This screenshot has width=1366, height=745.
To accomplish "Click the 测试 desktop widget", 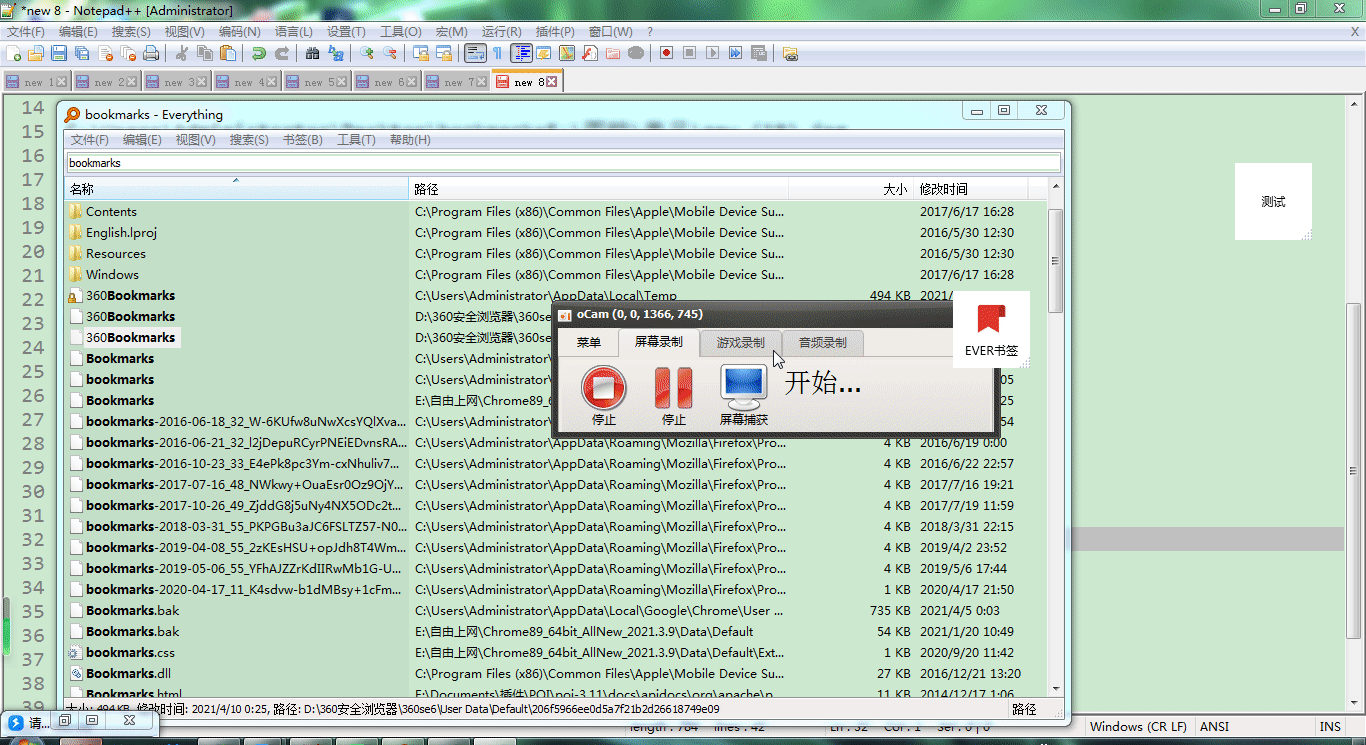I will coord(1273,201).
